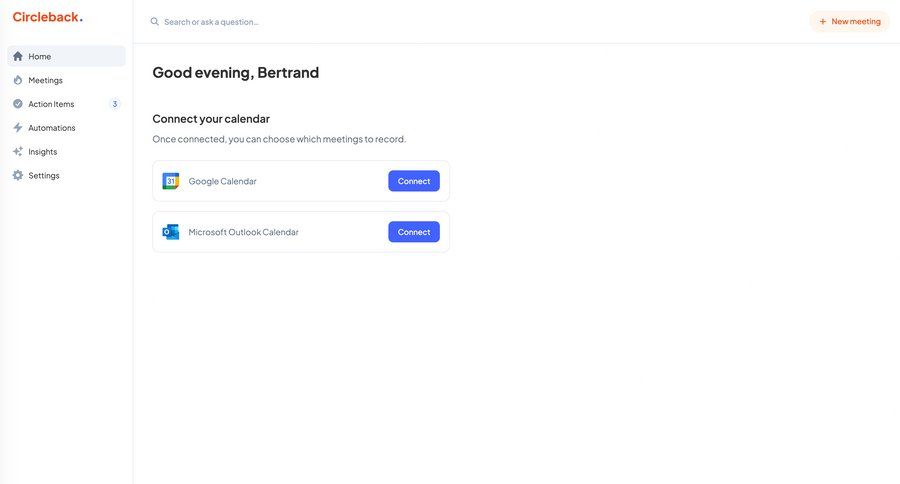Viewport: 900px width, 484px height.
Task: Click the Google Calendar logo icon
Action: (171, 181)
